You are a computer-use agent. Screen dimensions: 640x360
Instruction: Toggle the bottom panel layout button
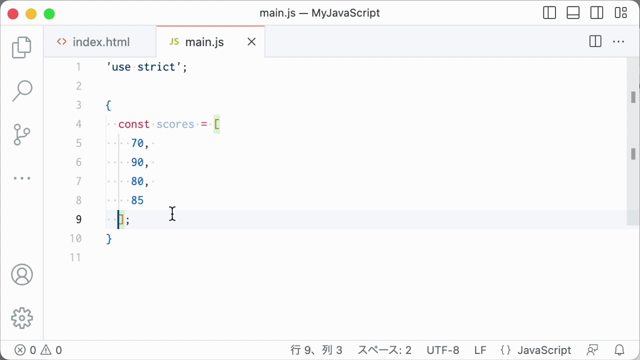(573, 13)
